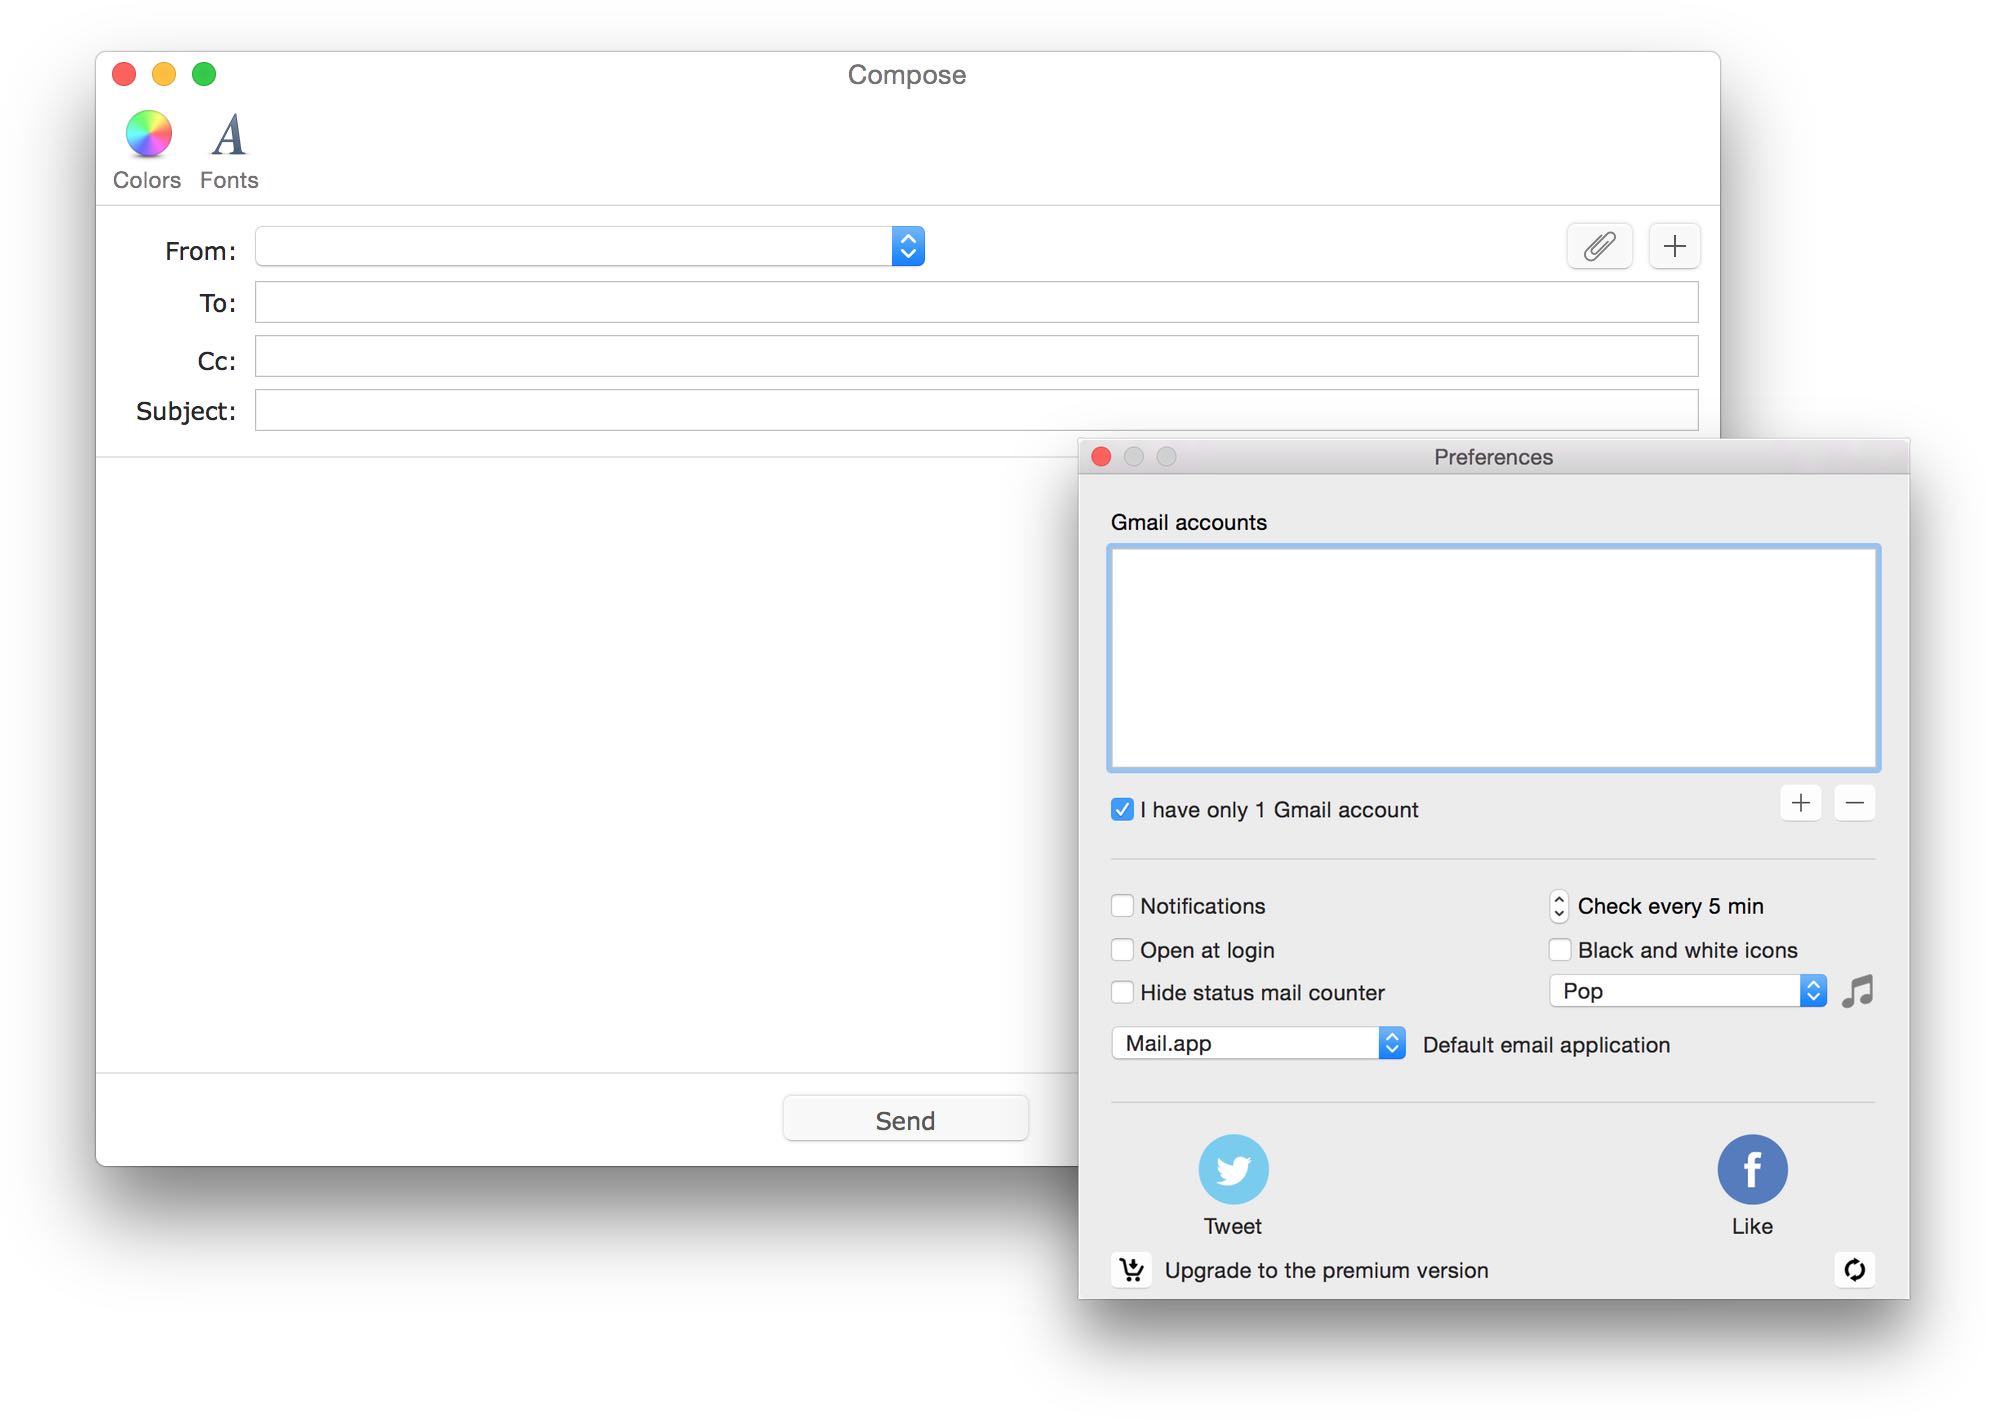Open the From account dropdown
This screenshot has width=2000, height=1420.
[x=907, y=247]
